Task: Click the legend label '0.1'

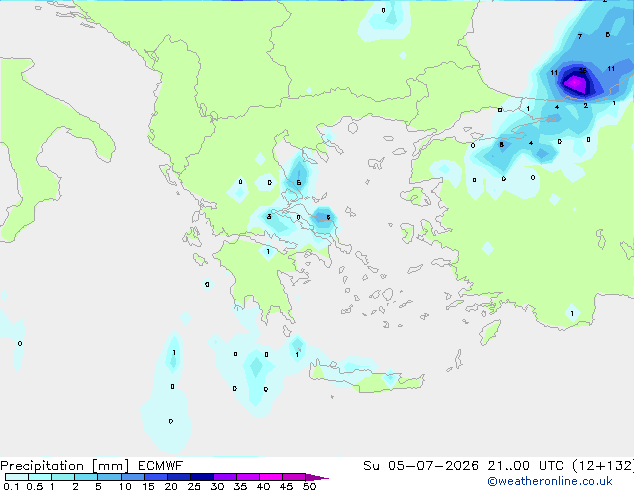Action: click(x=11, y=486)
